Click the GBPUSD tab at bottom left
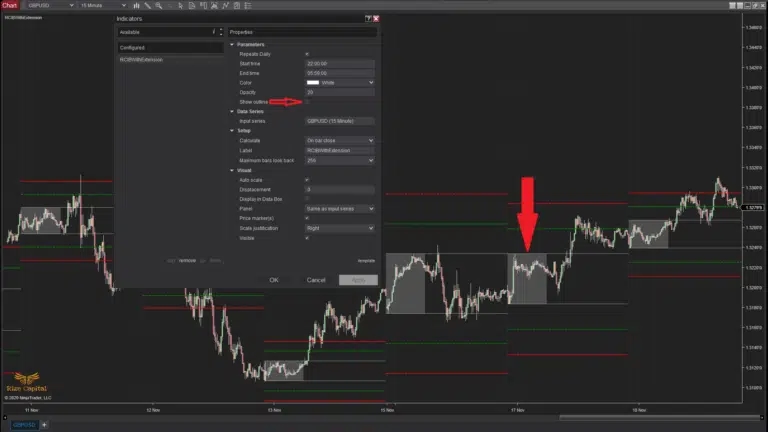The width and height of the screenshot is (768, 432). [x=18, y=425]
